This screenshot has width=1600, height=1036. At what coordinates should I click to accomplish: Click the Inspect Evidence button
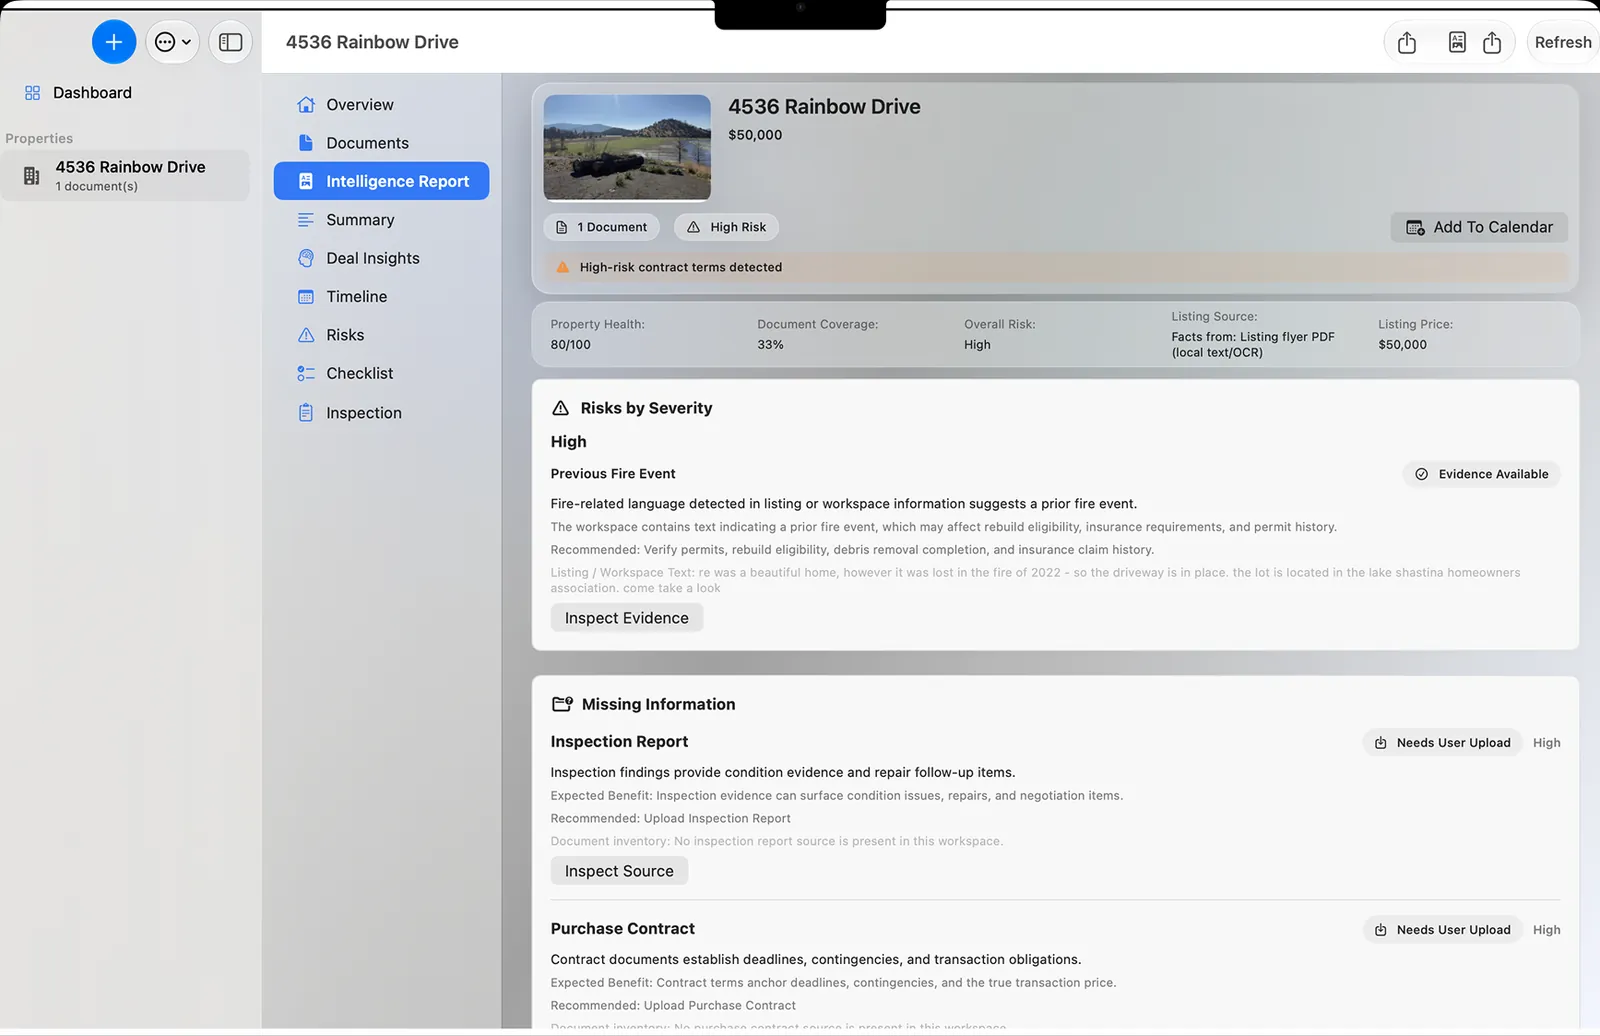627,618
